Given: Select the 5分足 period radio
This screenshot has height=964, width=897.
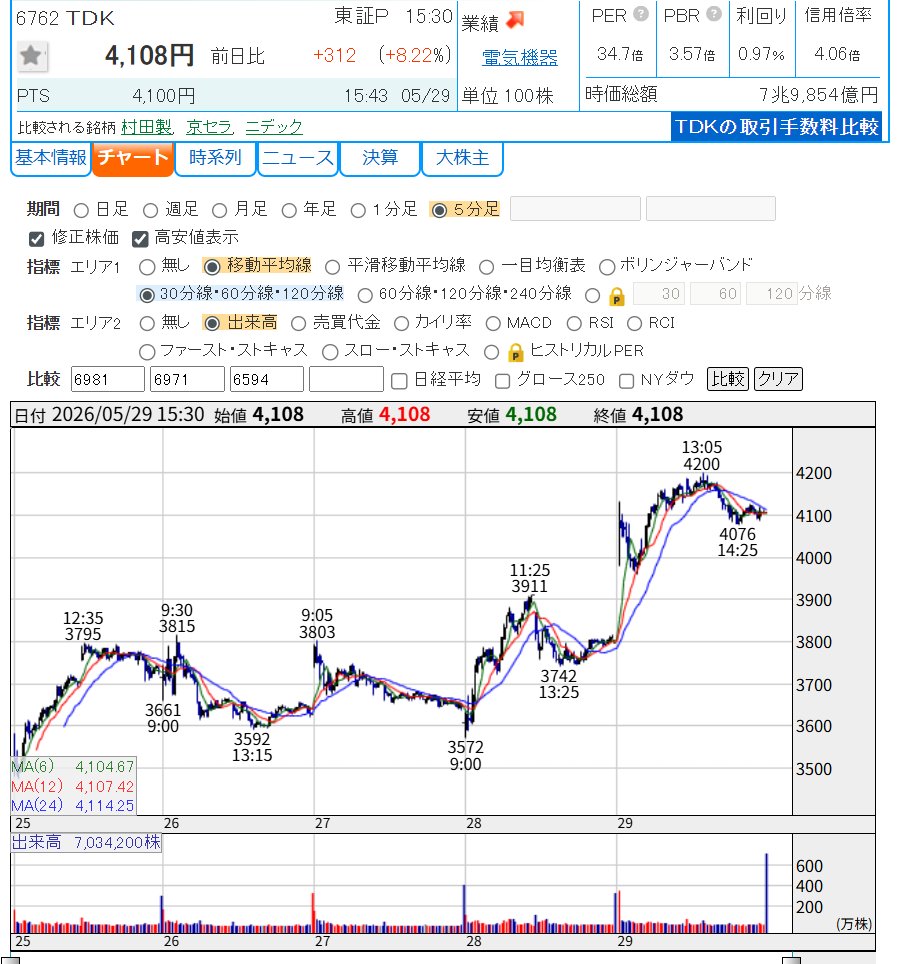Looking at the screenshot, I should 439,210.
